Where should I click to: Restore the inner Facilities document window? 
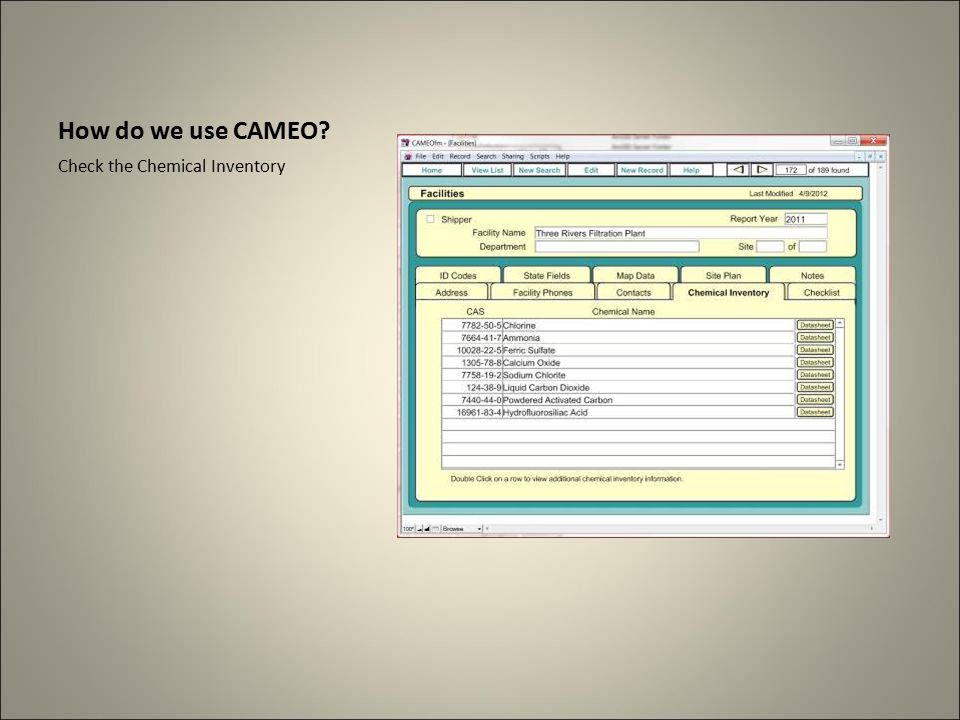coord(869,157)
